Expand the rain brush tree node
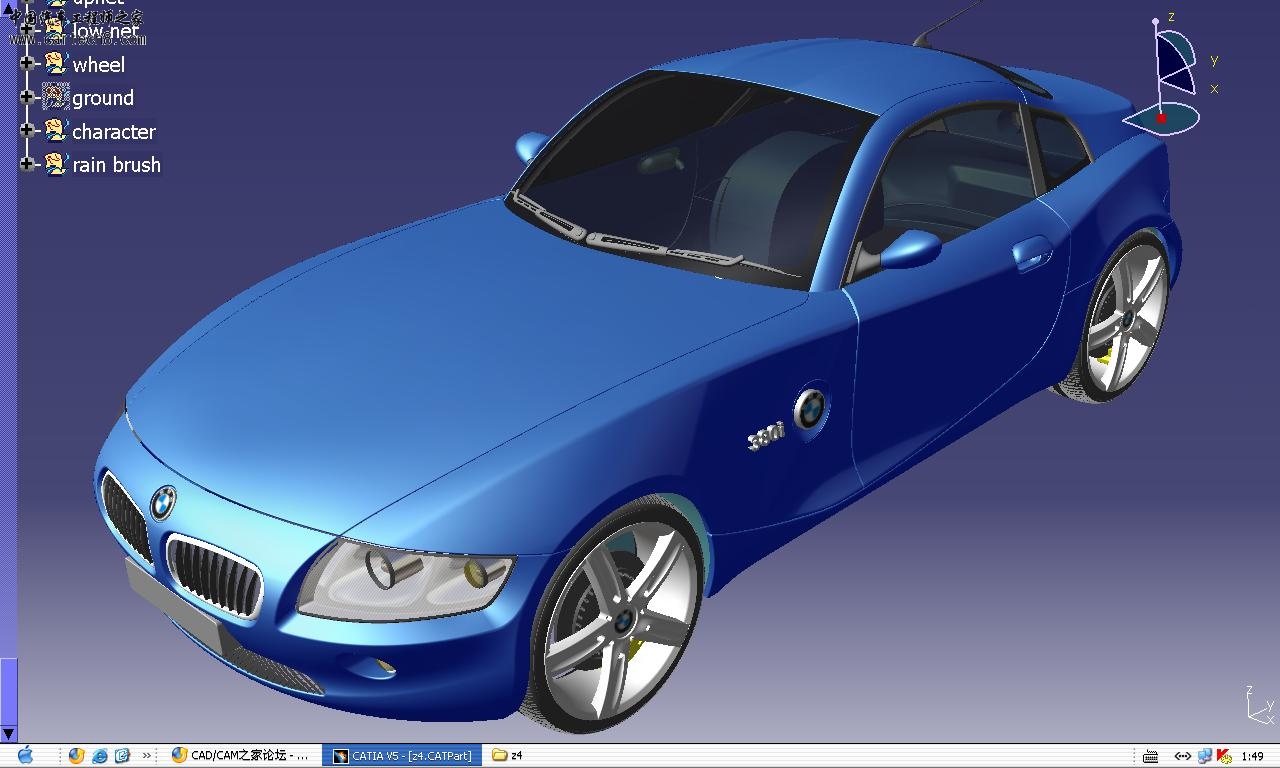 click(x=27, y=164)
